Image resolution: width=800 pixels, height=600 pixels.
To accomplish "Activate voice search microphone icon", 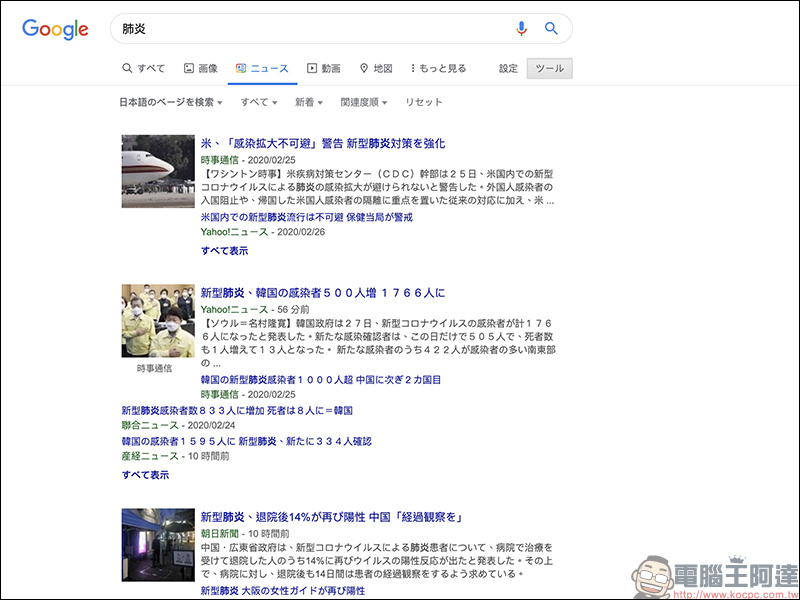I will (x=521, y=29).
